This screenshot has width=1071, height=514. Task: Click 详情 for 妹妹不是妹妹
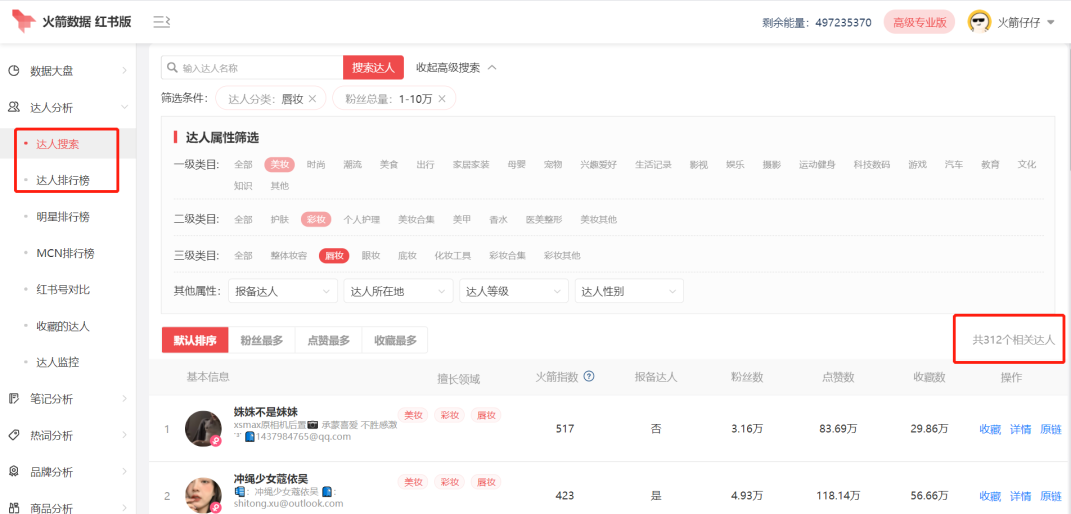point(1020,429)
